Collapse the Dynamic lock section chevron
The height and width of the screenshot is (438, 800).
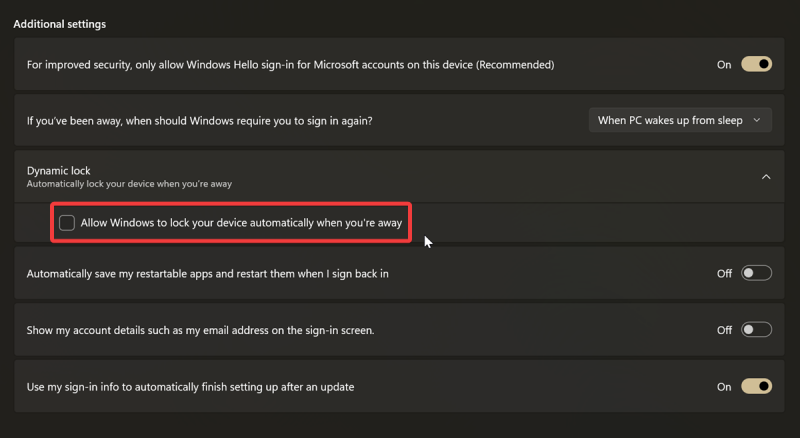[766, 177]
